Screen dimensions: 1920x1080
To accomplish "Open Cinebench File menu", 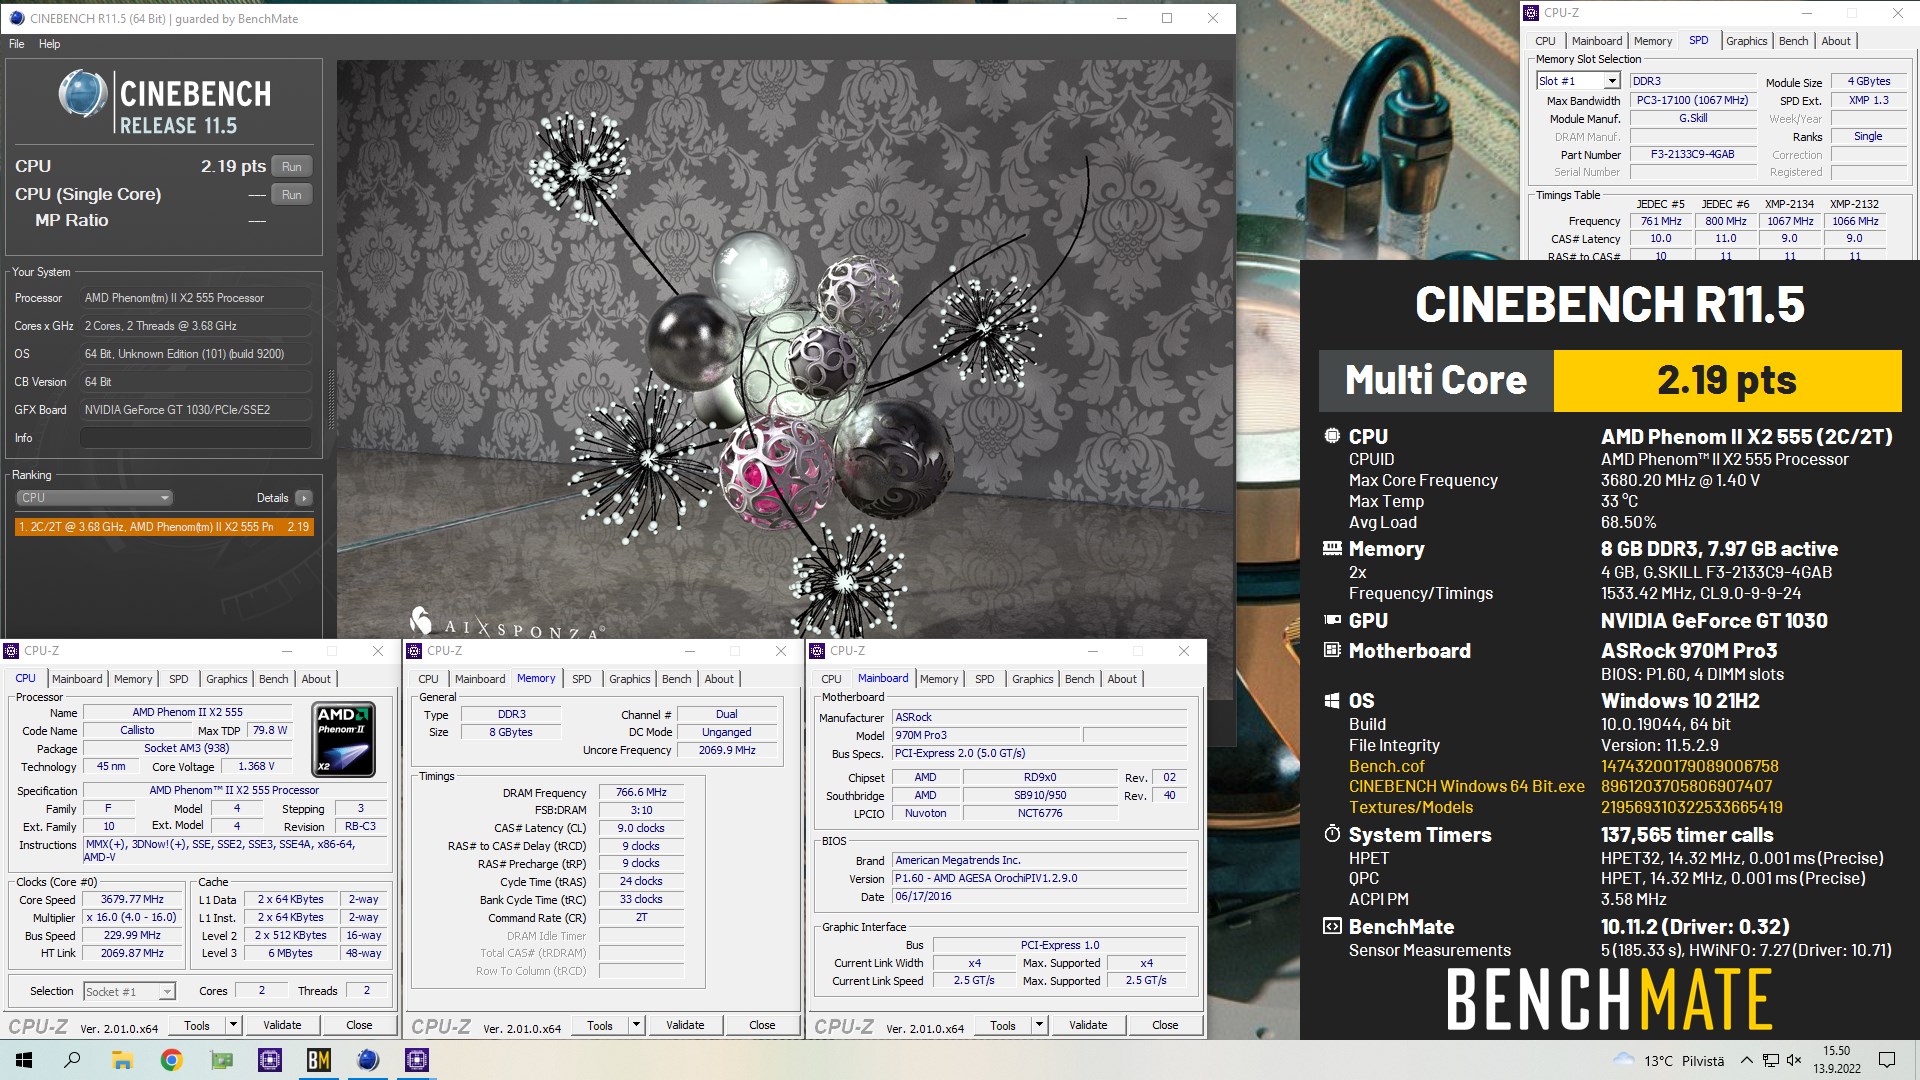I will [x=17, y=44].
